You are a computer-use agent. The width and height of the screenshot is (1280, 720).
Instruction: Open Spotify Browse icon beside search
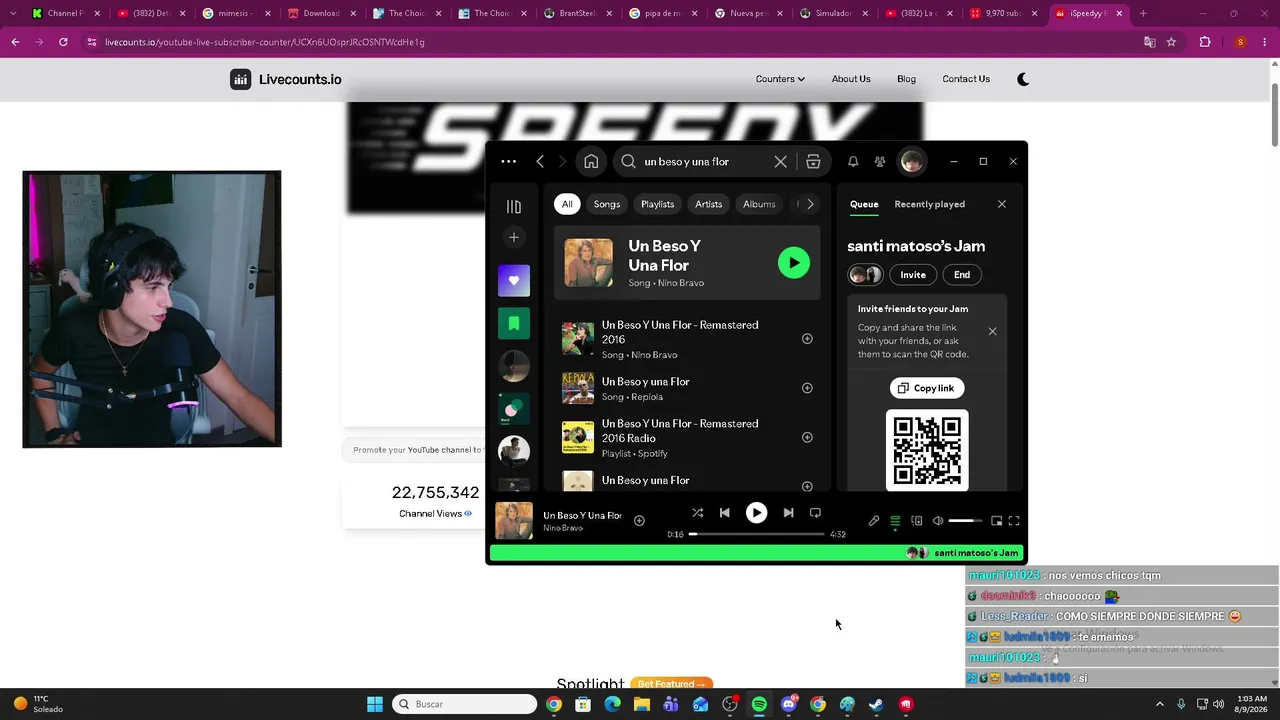[813, 161]
